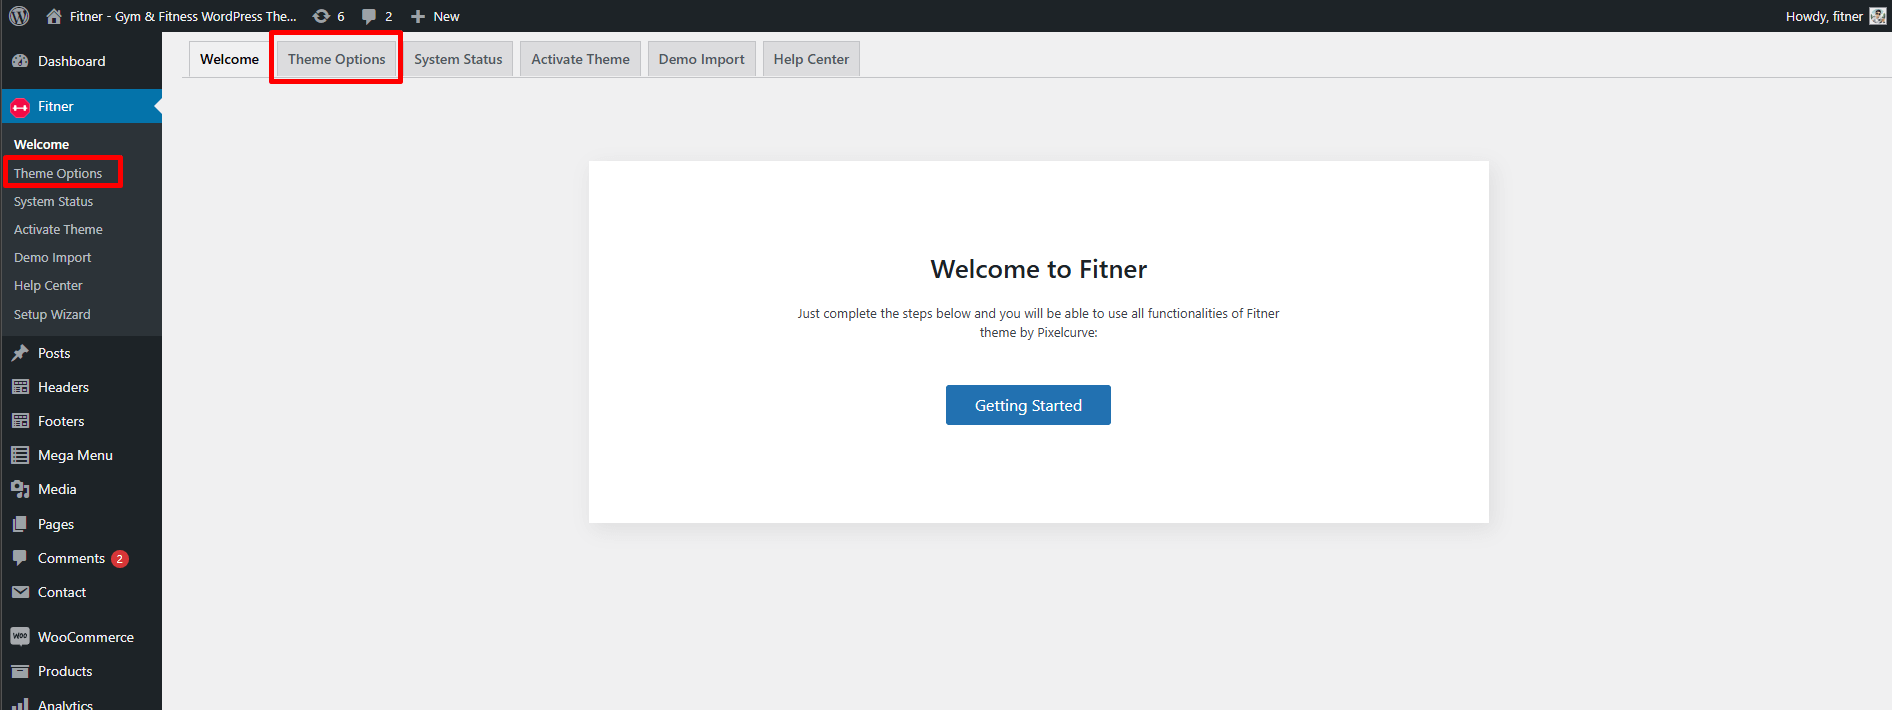Click the red Fitner dumbbell icon
Viewport: 1892px width, 710px height.
pos(20,107)
